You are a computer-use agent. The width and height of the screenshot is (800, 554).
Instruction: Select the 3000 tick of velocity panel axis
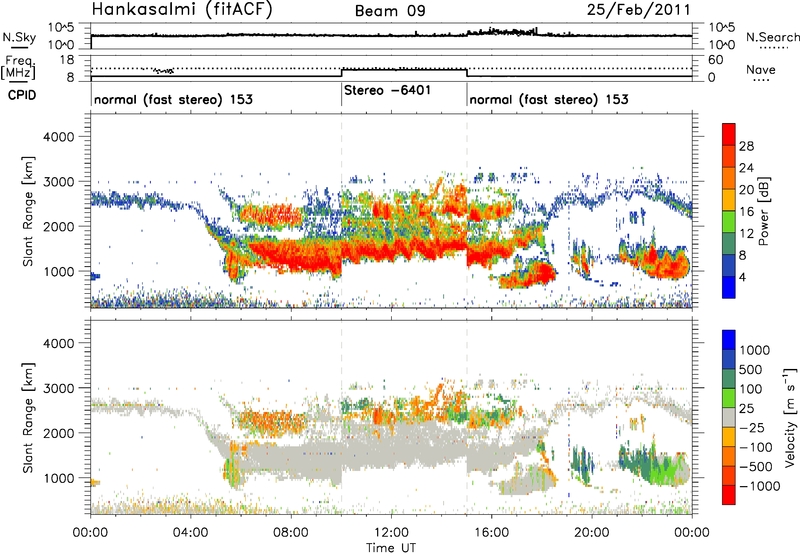click(58, 388)
